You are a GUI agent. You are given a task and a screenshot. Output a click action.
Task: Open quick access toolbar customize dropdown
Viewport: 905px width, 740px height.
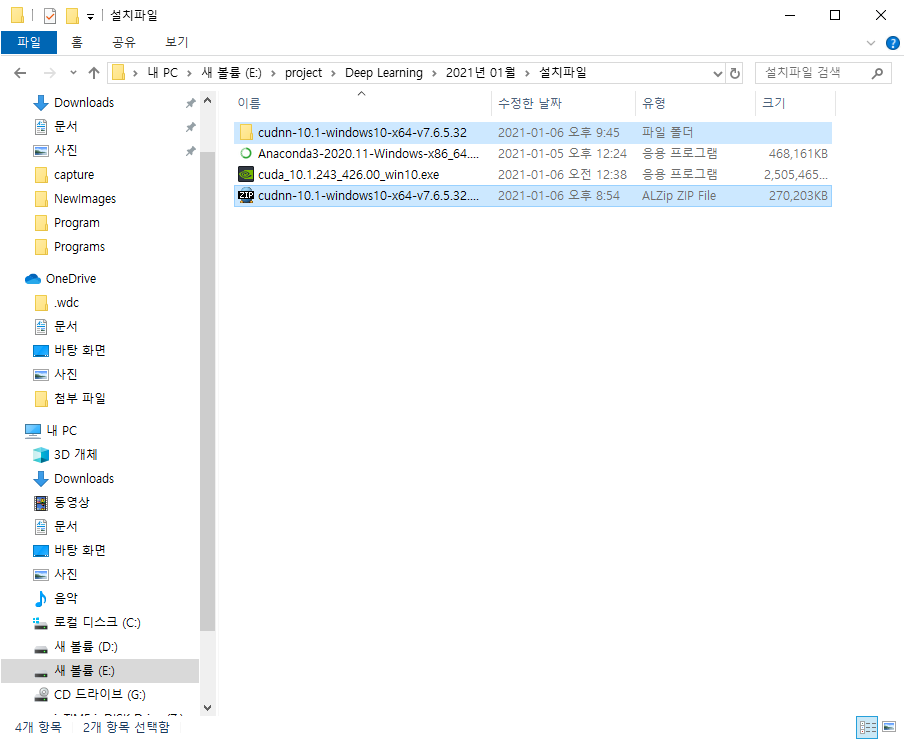coord(91,17)
